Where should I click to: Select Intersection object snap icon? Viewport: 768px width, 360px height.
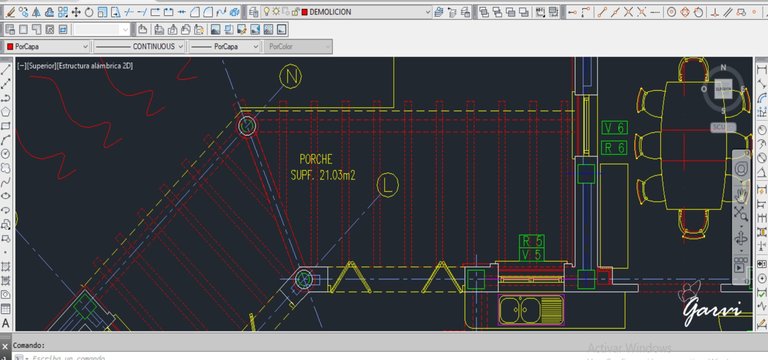coord(628,12)
